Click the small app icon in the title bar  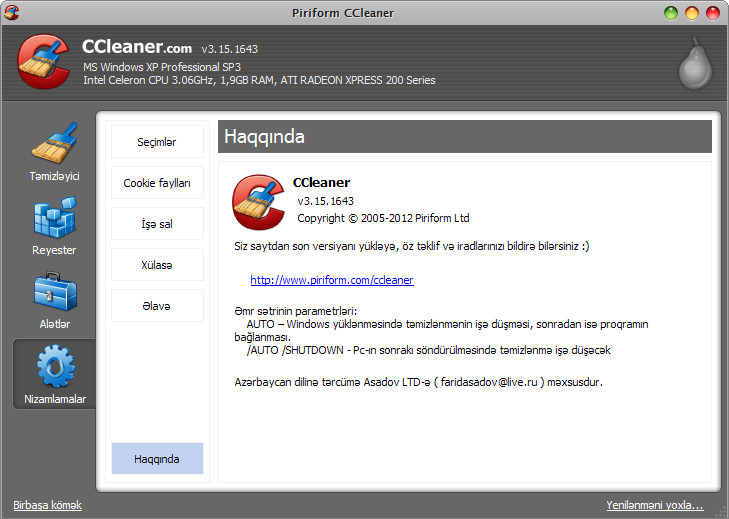click(x=11, y=12)
